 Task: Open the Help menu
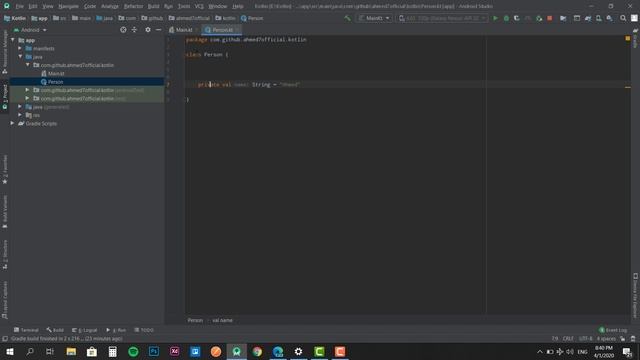click(238, 6)
